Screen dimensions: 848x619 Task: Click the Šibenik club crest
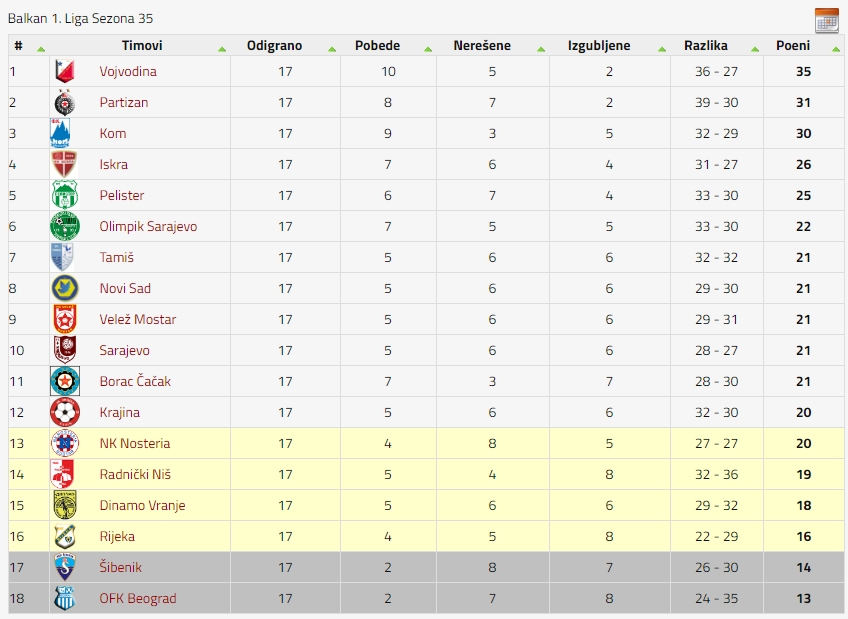click(64, 567)
